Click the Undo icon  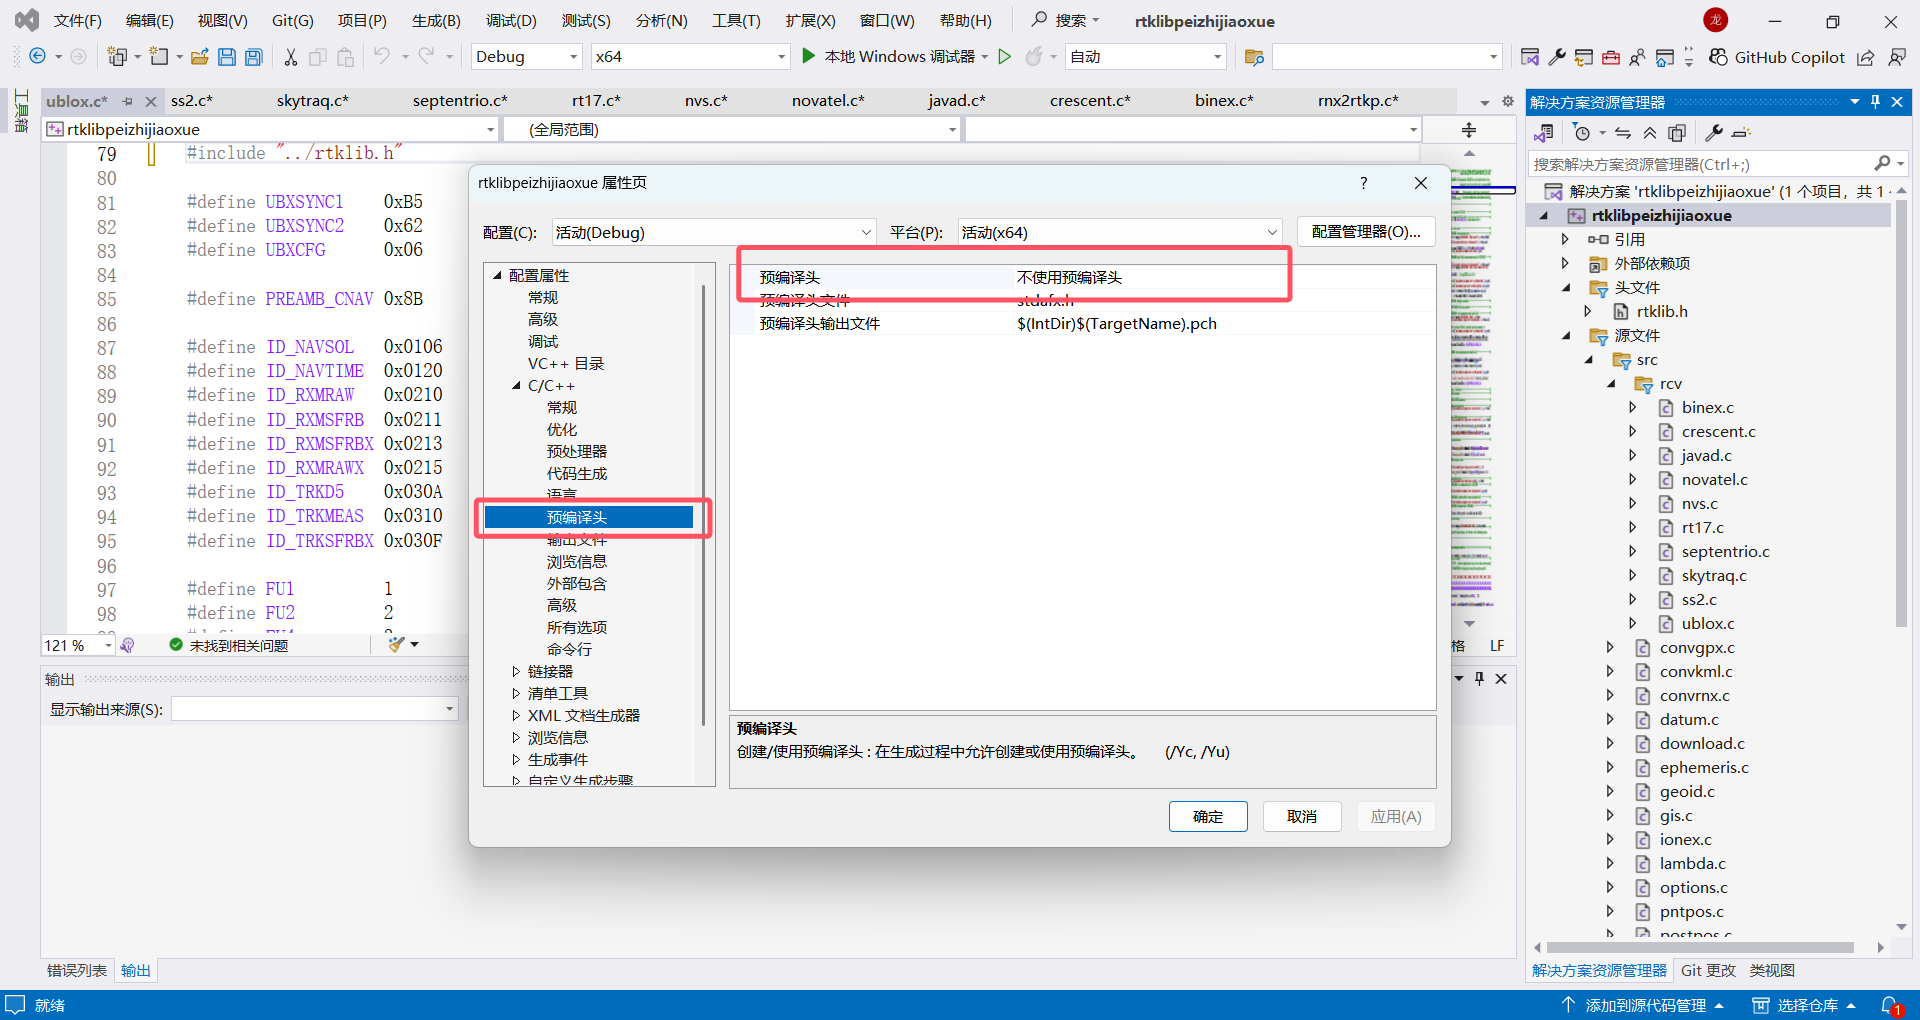(383, 56)
